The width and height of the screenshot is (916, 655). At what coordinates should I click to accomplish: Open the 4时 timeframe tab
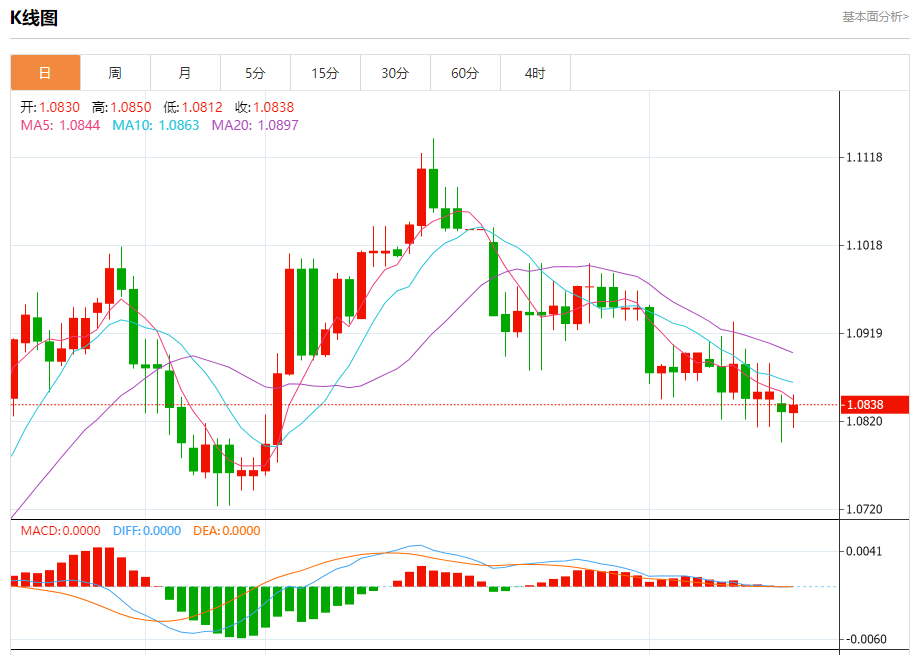click(536, 73)
